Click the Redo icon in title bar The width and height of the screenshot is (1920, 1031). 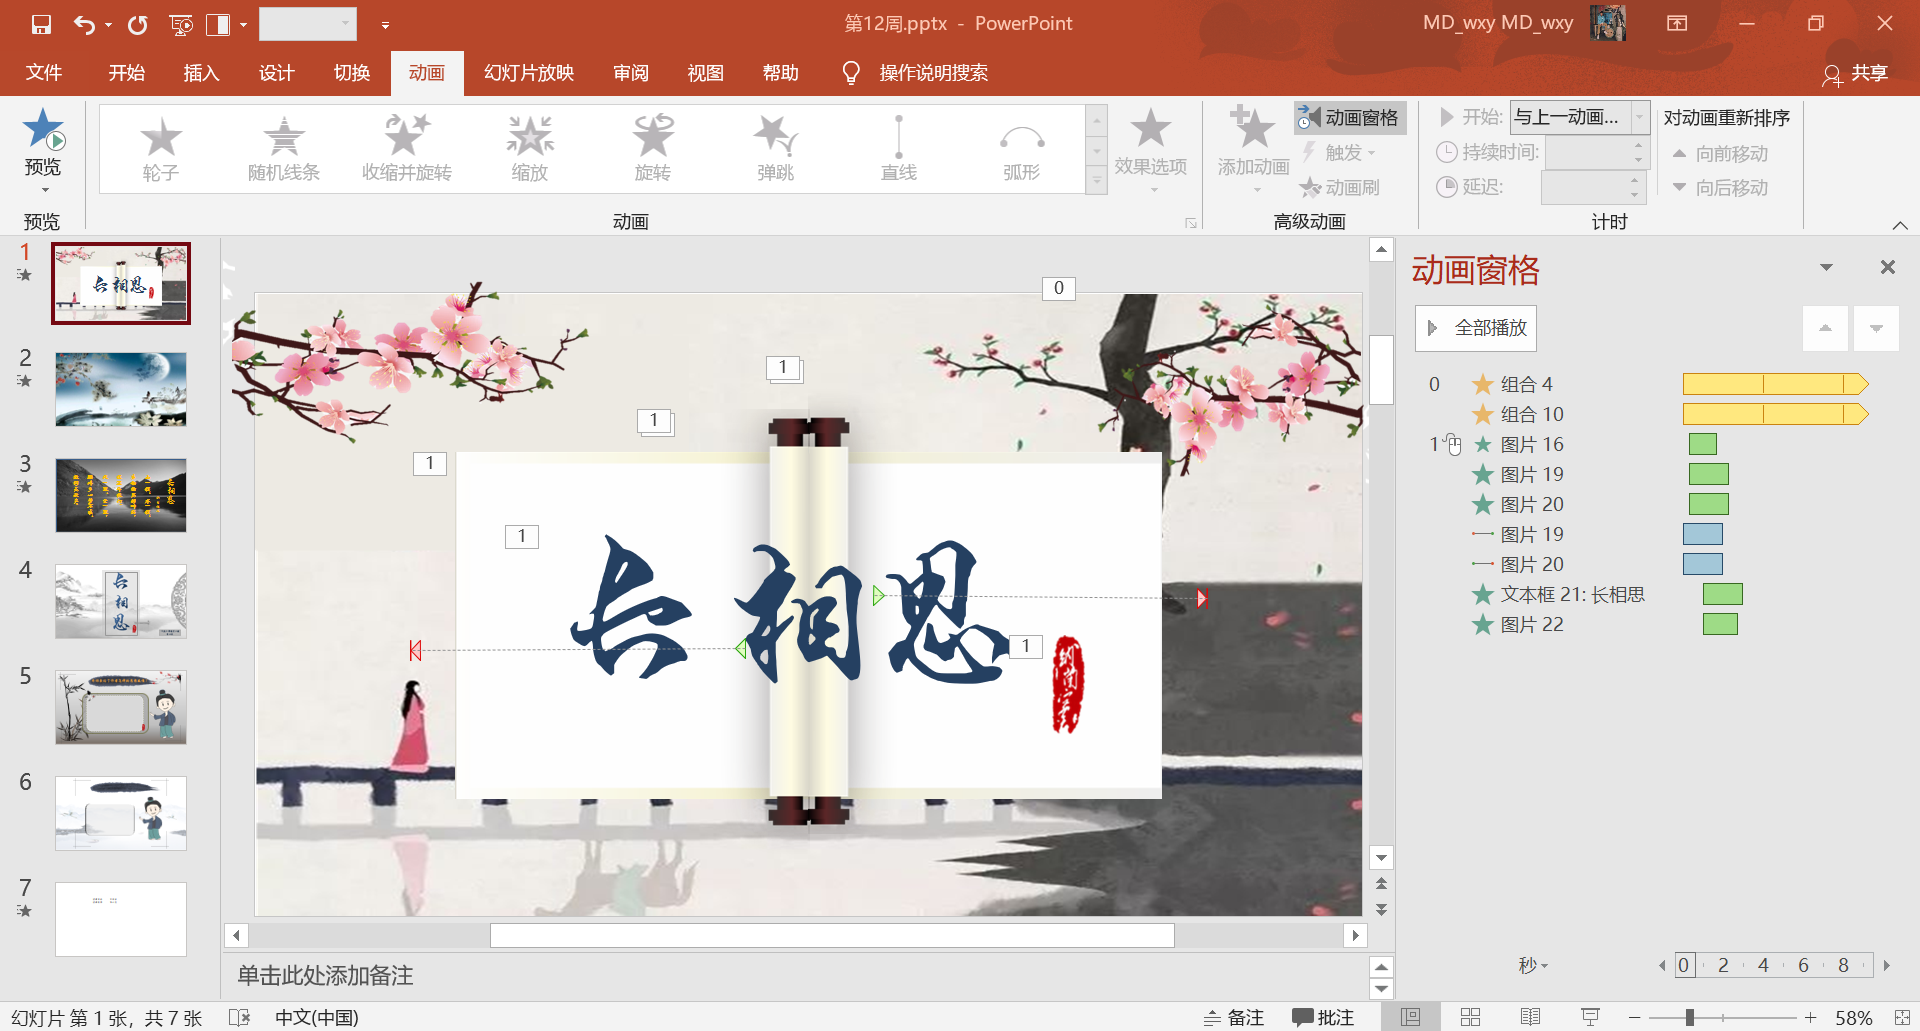pos(137,24)
